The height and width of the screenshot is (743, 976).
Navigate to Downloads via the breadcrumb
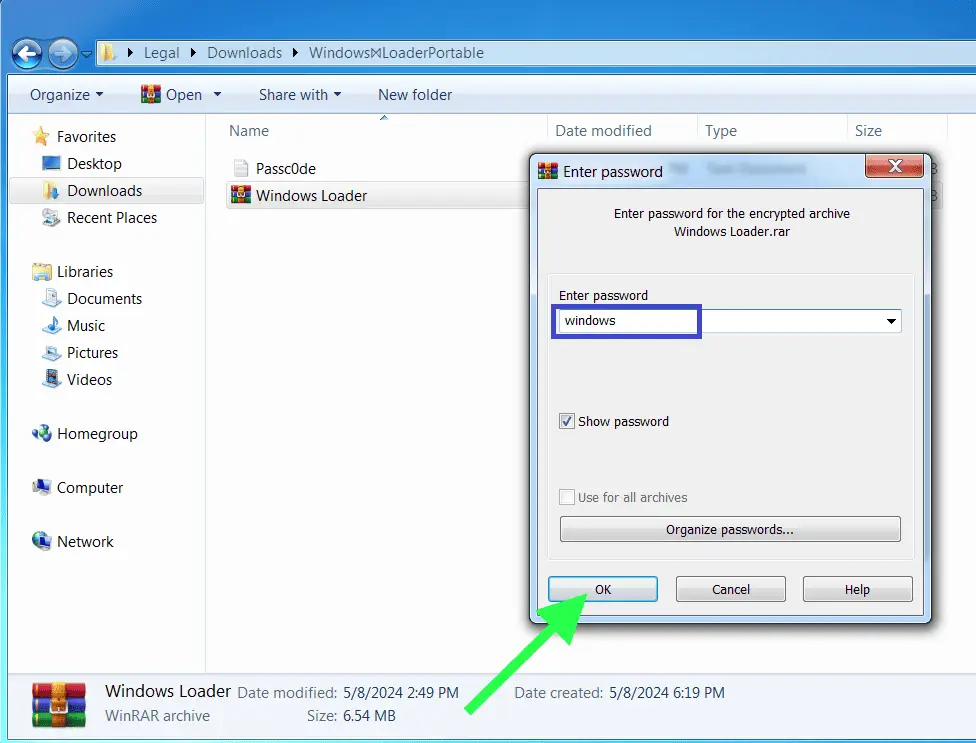[244, 52]
